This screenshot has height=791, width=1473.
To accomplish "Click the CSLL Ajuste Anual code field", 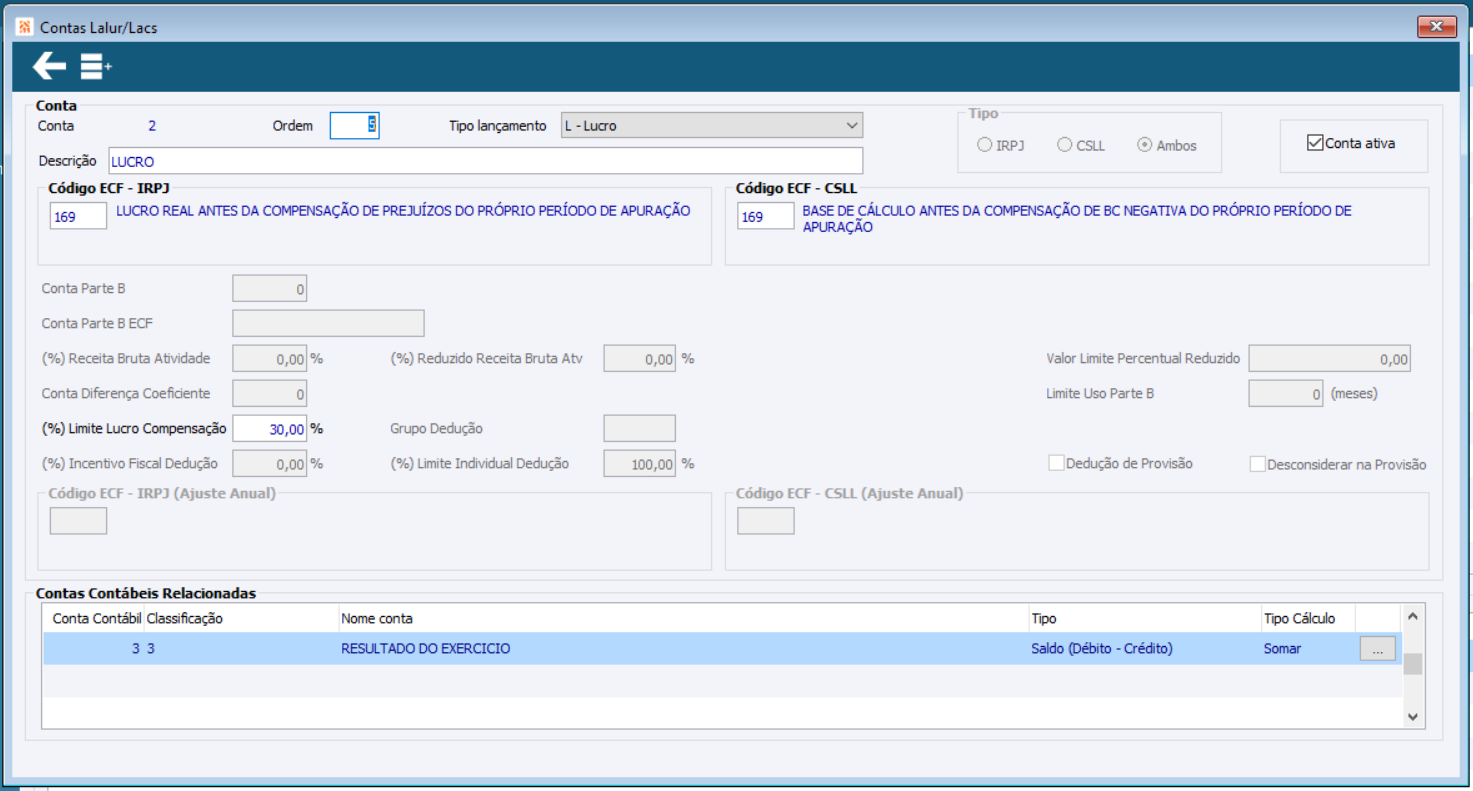I will (766, 521).
